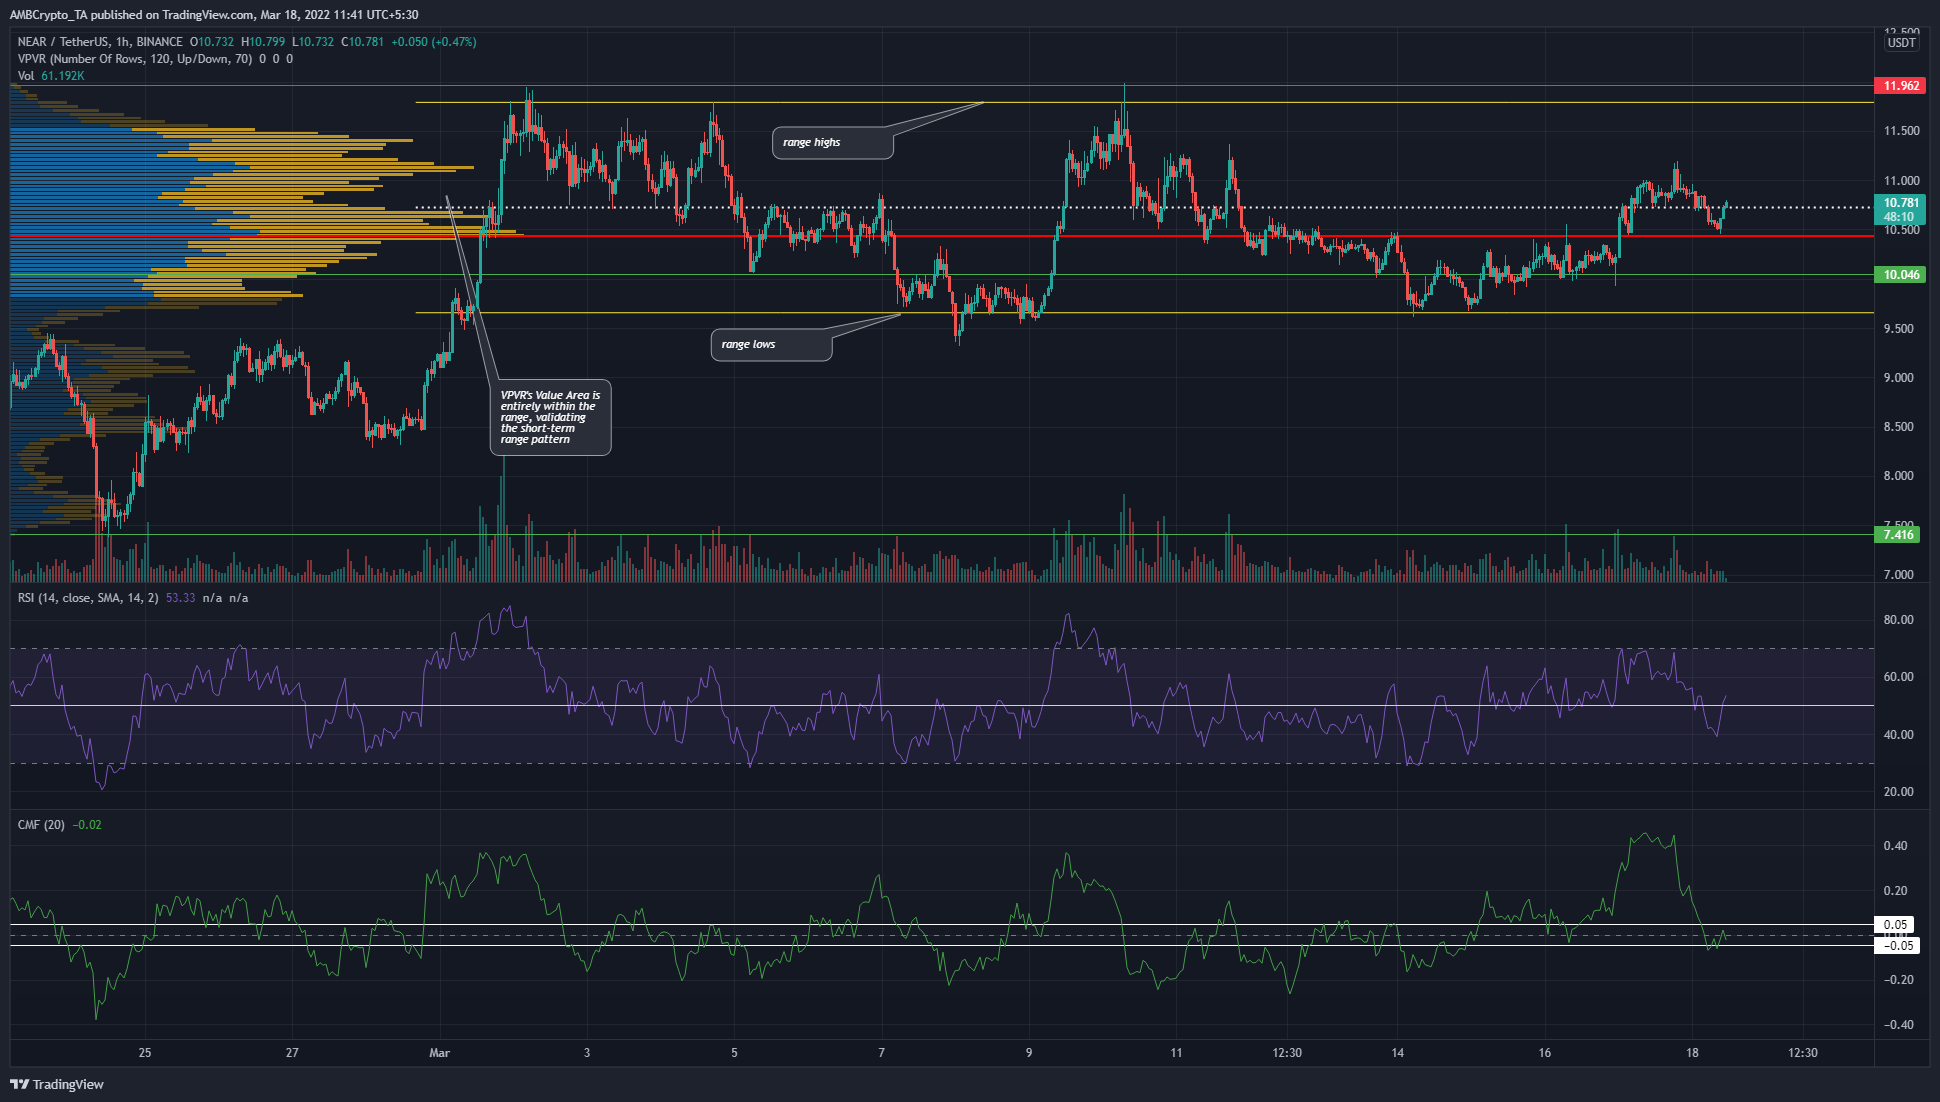
Task: Click the red 11.962 price label
Action: [x=1900, y=86]
